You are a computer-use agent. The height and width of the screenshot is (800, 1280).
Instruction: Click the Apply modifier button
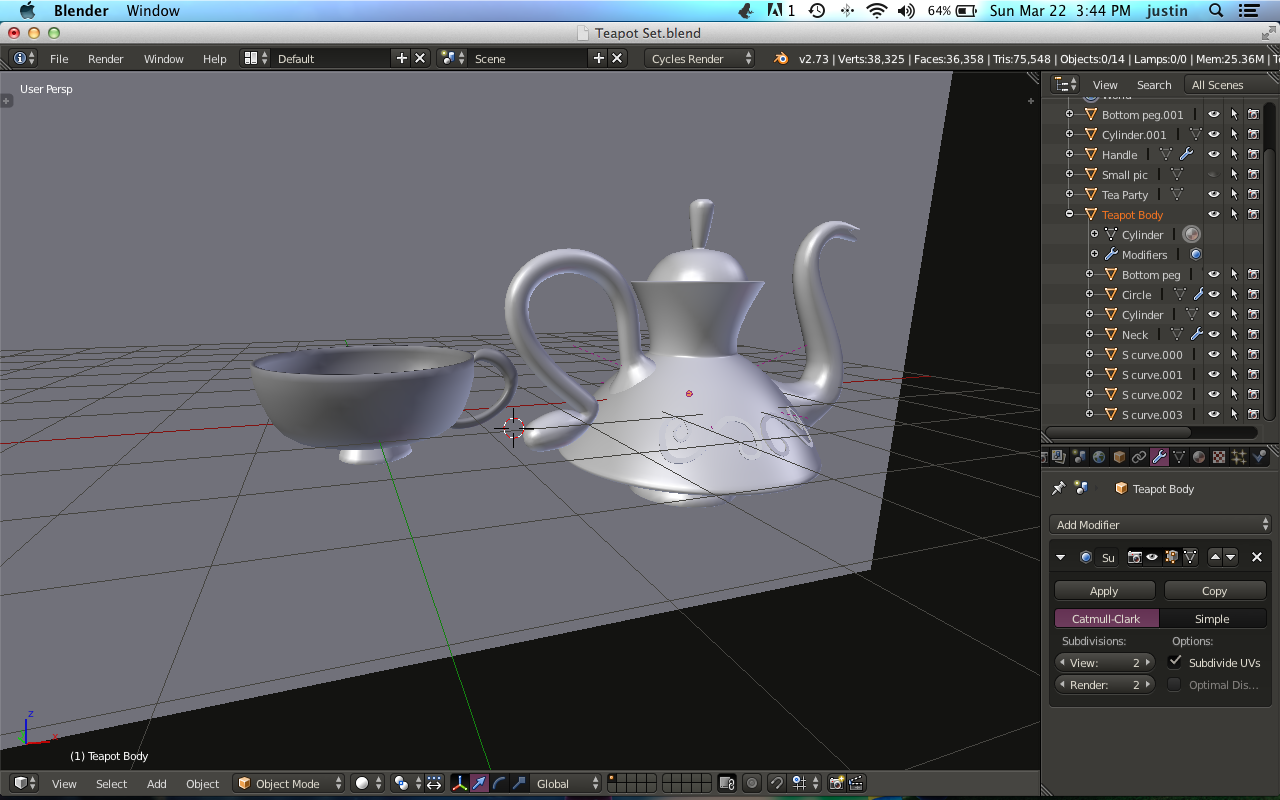[x=1104, y=591]
